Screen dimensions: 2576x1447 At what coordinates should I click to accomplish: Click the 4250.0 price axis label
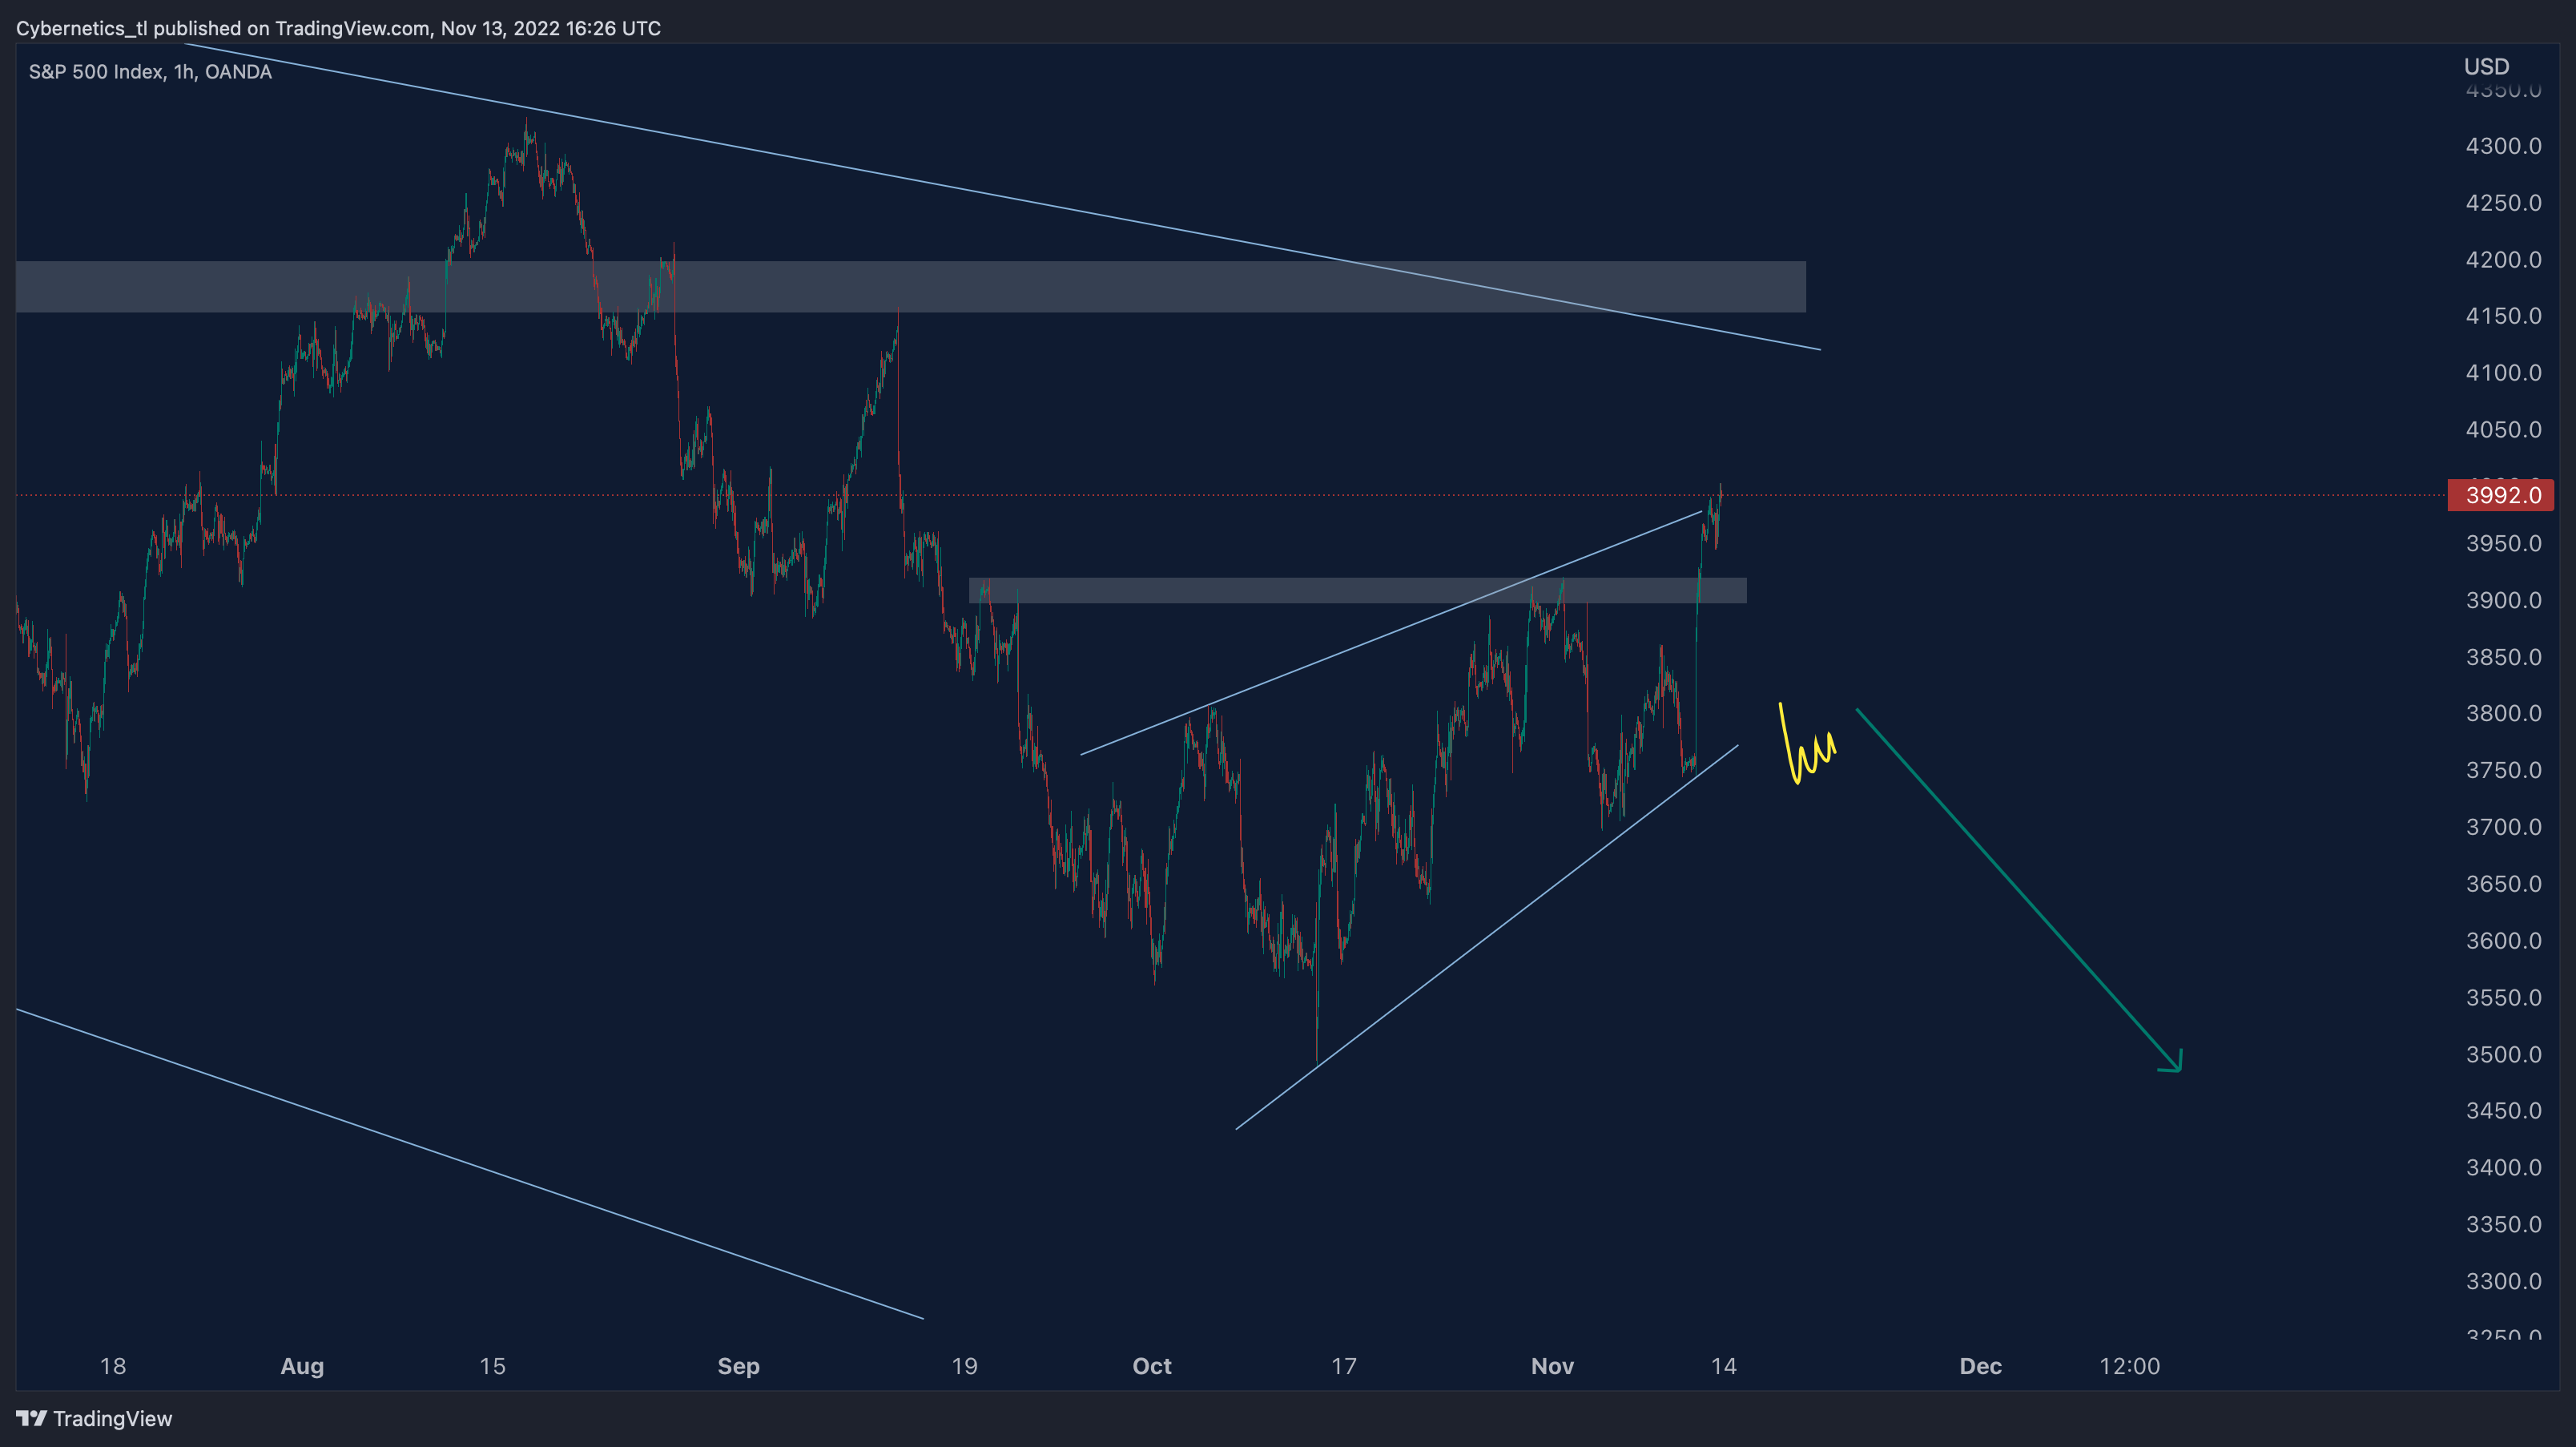[2503, 203]
